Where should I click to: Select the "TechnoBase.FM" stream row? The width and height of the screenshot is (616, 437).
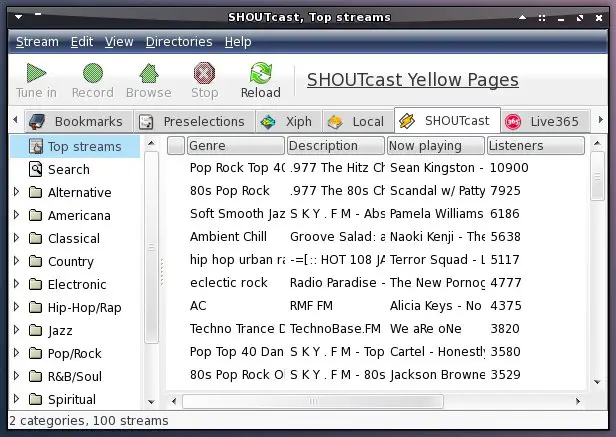coord(376,329)
